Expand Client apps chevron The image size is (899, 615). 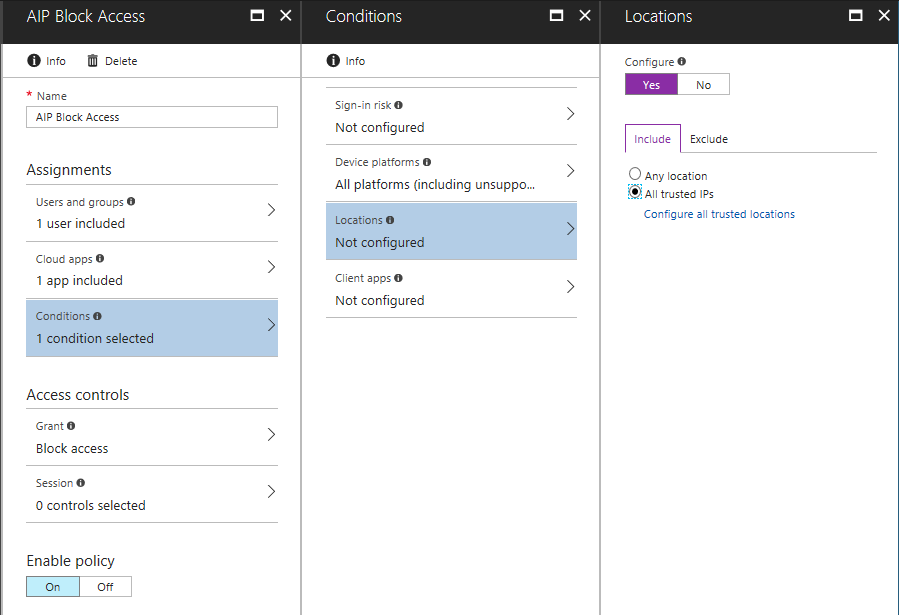tap(570, 287)
